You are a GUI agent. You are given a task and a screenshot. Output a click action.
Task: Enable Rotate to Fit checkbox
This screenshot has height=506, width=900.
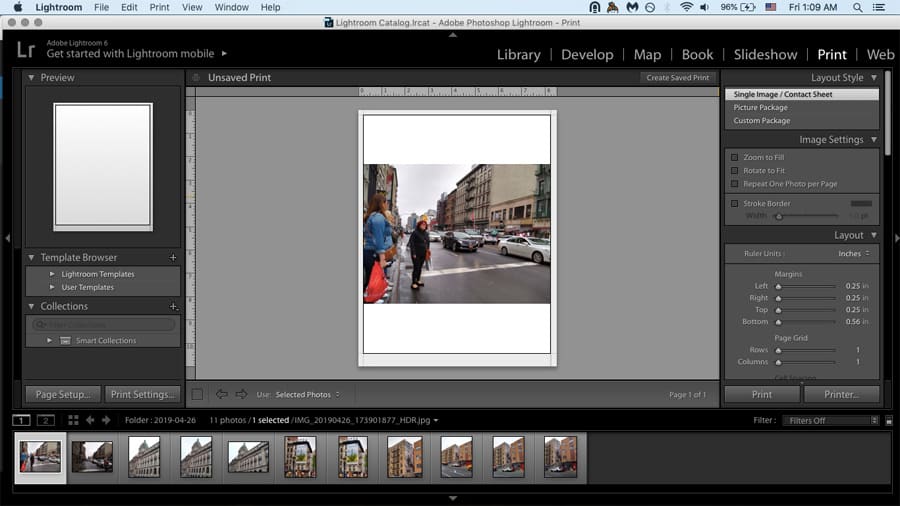pyautogui.click(x=734, y=170)
